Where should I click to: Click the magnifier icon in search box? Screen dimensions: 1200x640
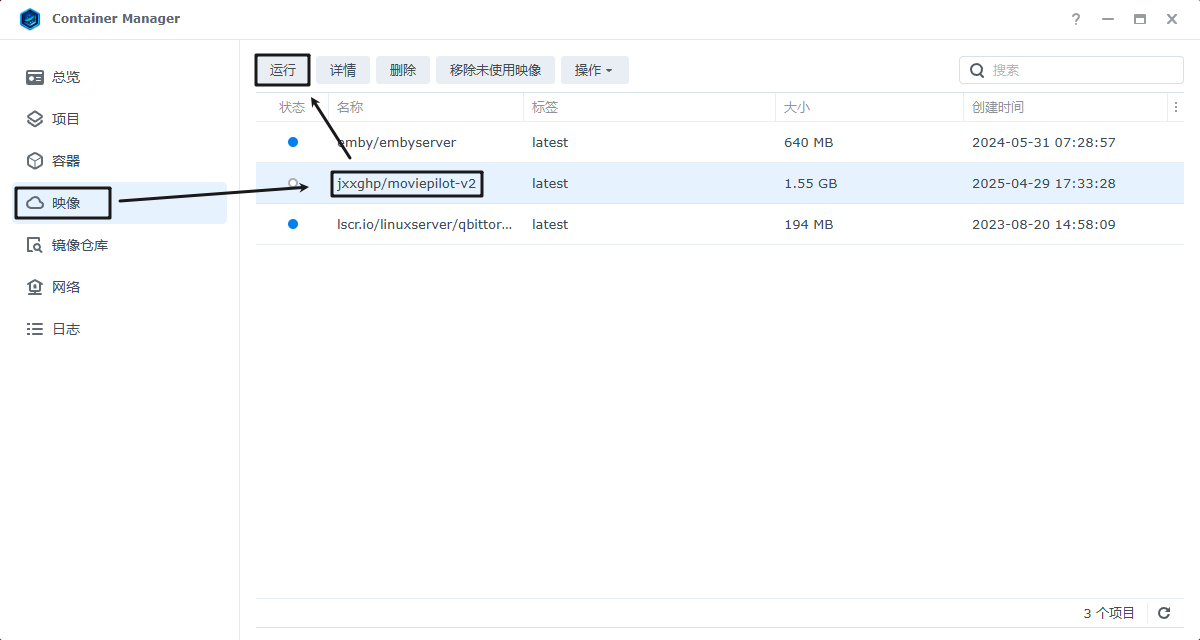tap(977, 70)
